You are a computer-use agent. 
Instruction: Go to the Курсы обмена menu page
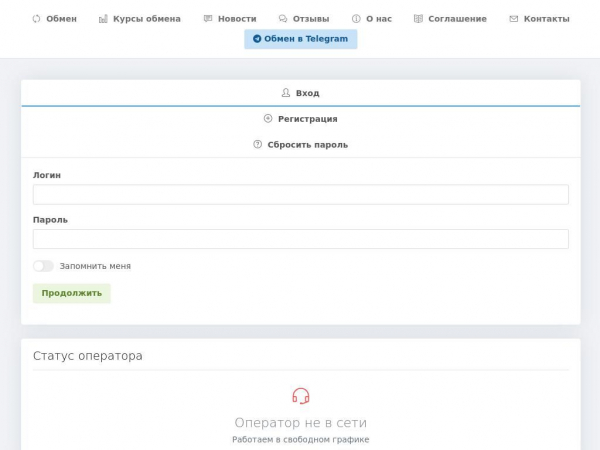[x=146, y=19]
